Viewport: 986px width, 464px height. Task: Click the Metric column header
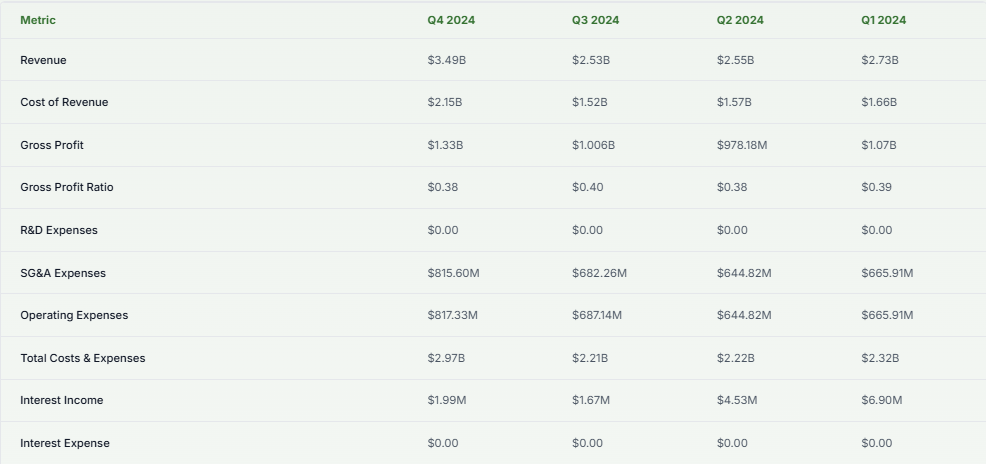pyautogui.click(x=38, y=20)
